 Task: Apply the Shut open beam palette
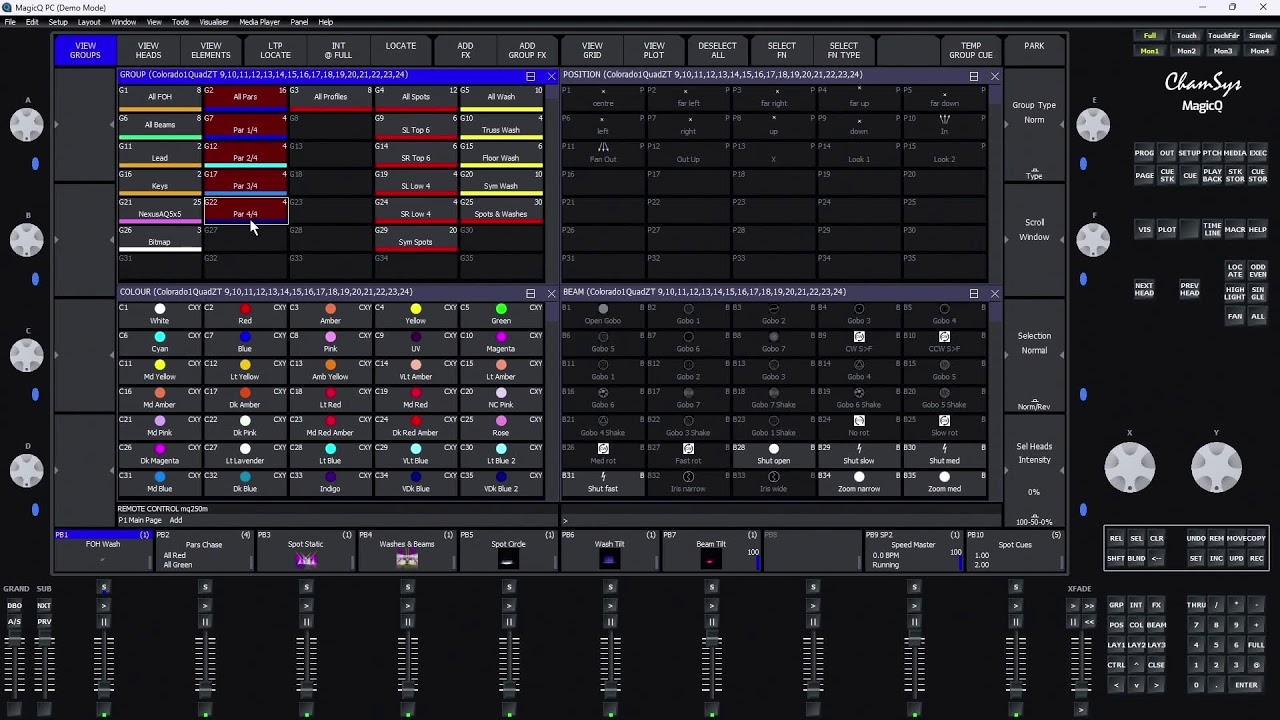point(773,454)
